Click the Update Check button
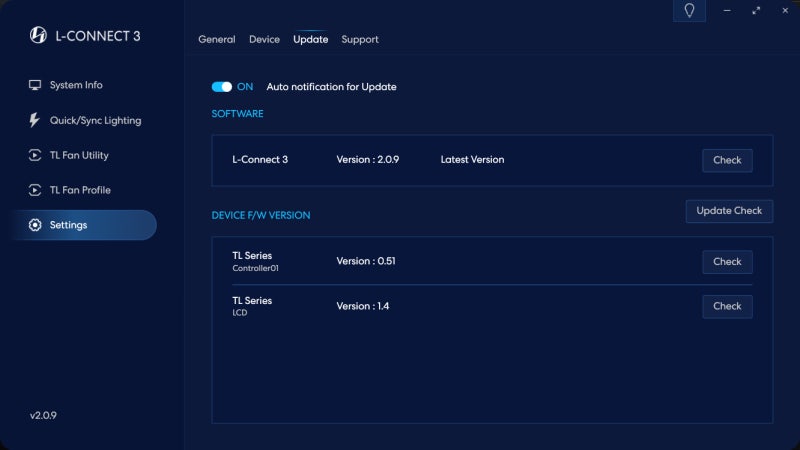The height and width of the screenshot is (450, 800). (729, 211)
